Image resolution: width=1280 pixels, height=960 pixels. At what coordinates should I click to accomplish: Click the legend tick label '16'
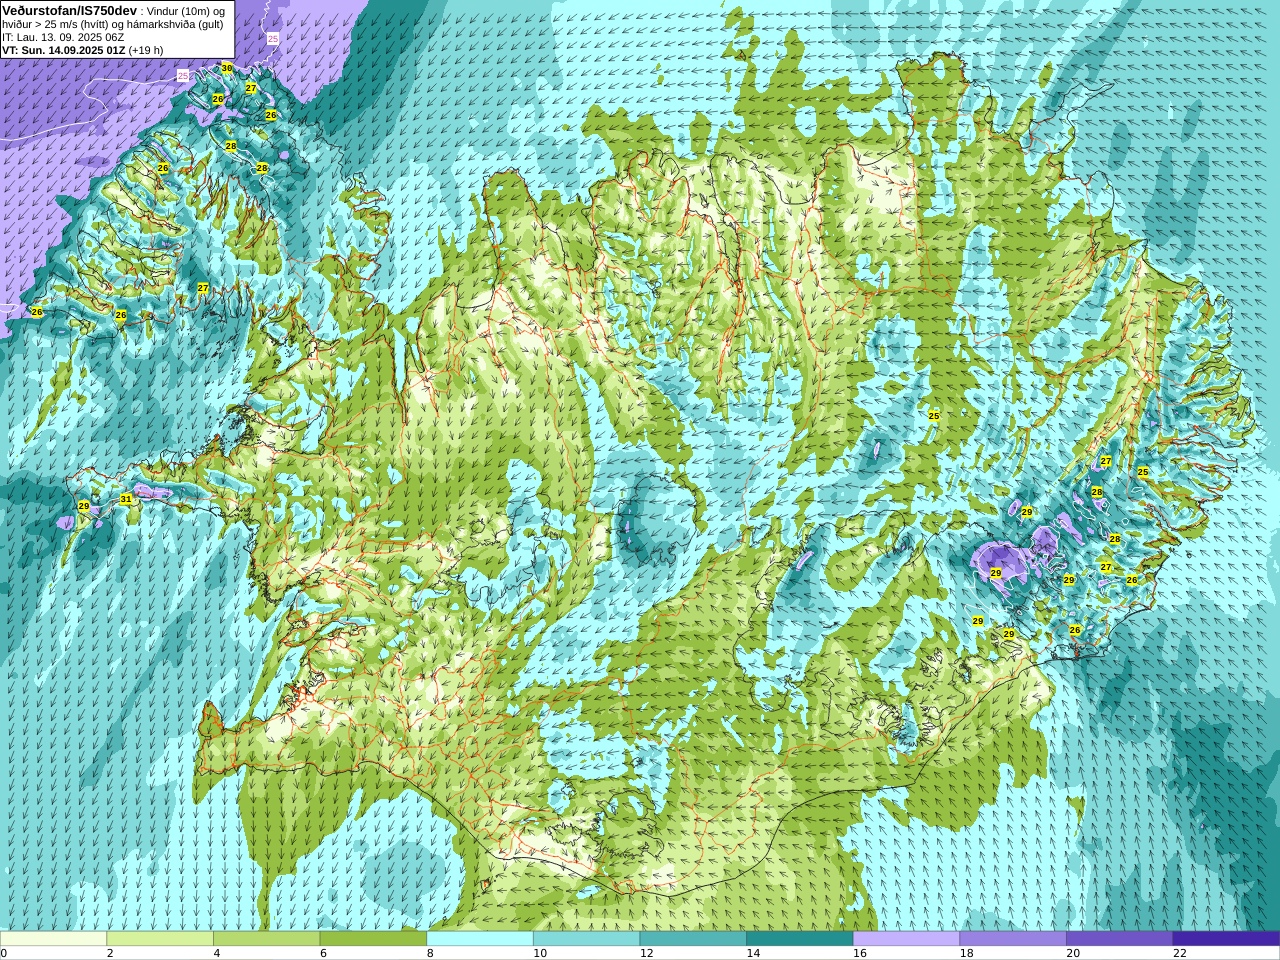coord(860,953)
